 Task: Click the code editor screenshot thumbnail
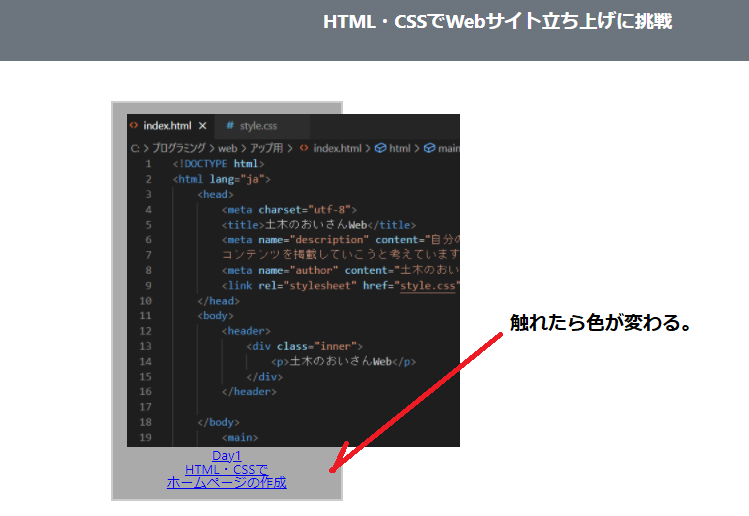pyautogui.click(x=293, y=280)
